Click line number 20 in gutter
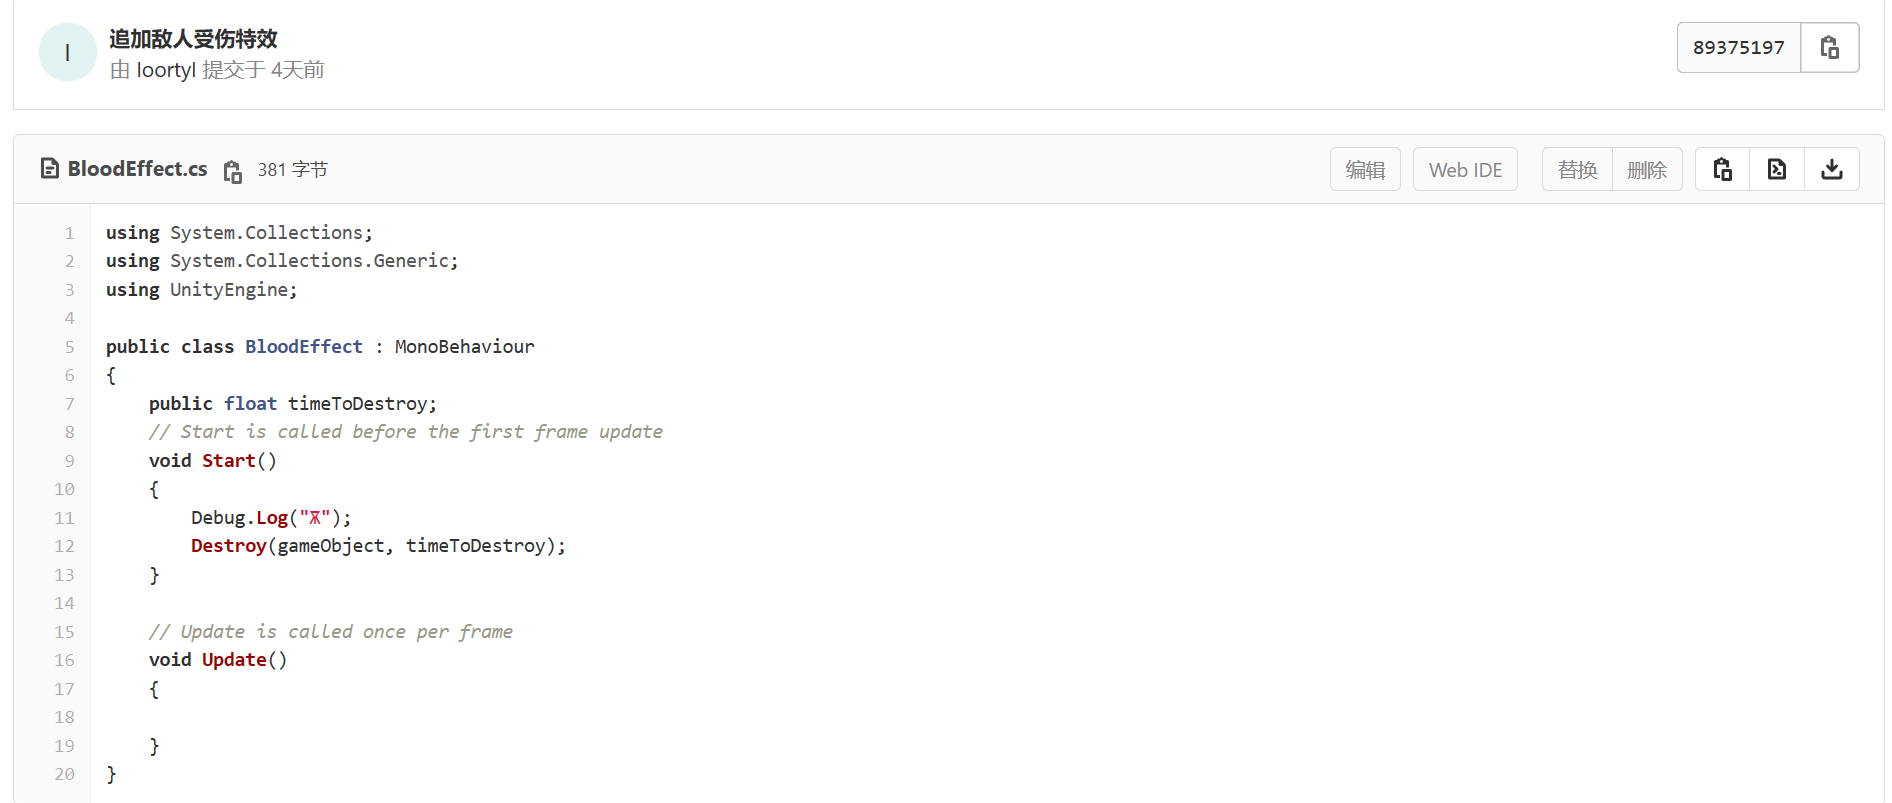 [64, 774]
